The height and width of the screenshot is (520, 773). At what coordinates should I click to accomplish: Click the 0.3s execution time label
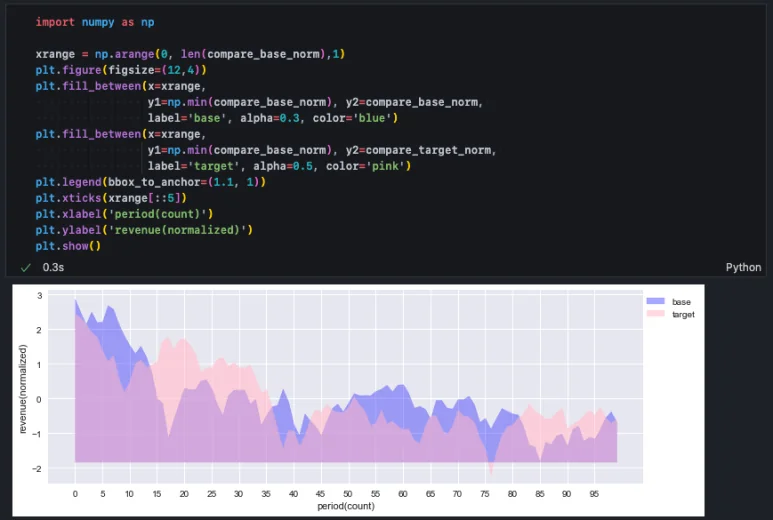[53, 267]
